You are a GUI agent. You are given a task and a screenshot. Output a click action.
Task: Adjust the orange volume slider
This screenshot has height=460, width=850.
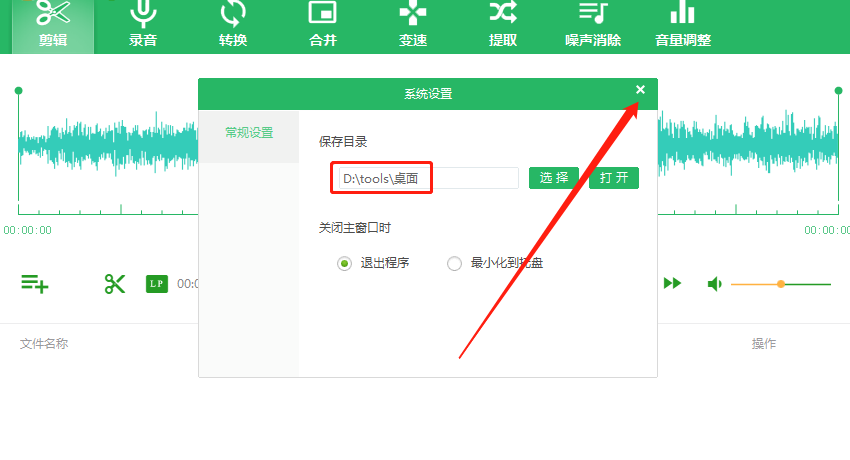[781, 284]
